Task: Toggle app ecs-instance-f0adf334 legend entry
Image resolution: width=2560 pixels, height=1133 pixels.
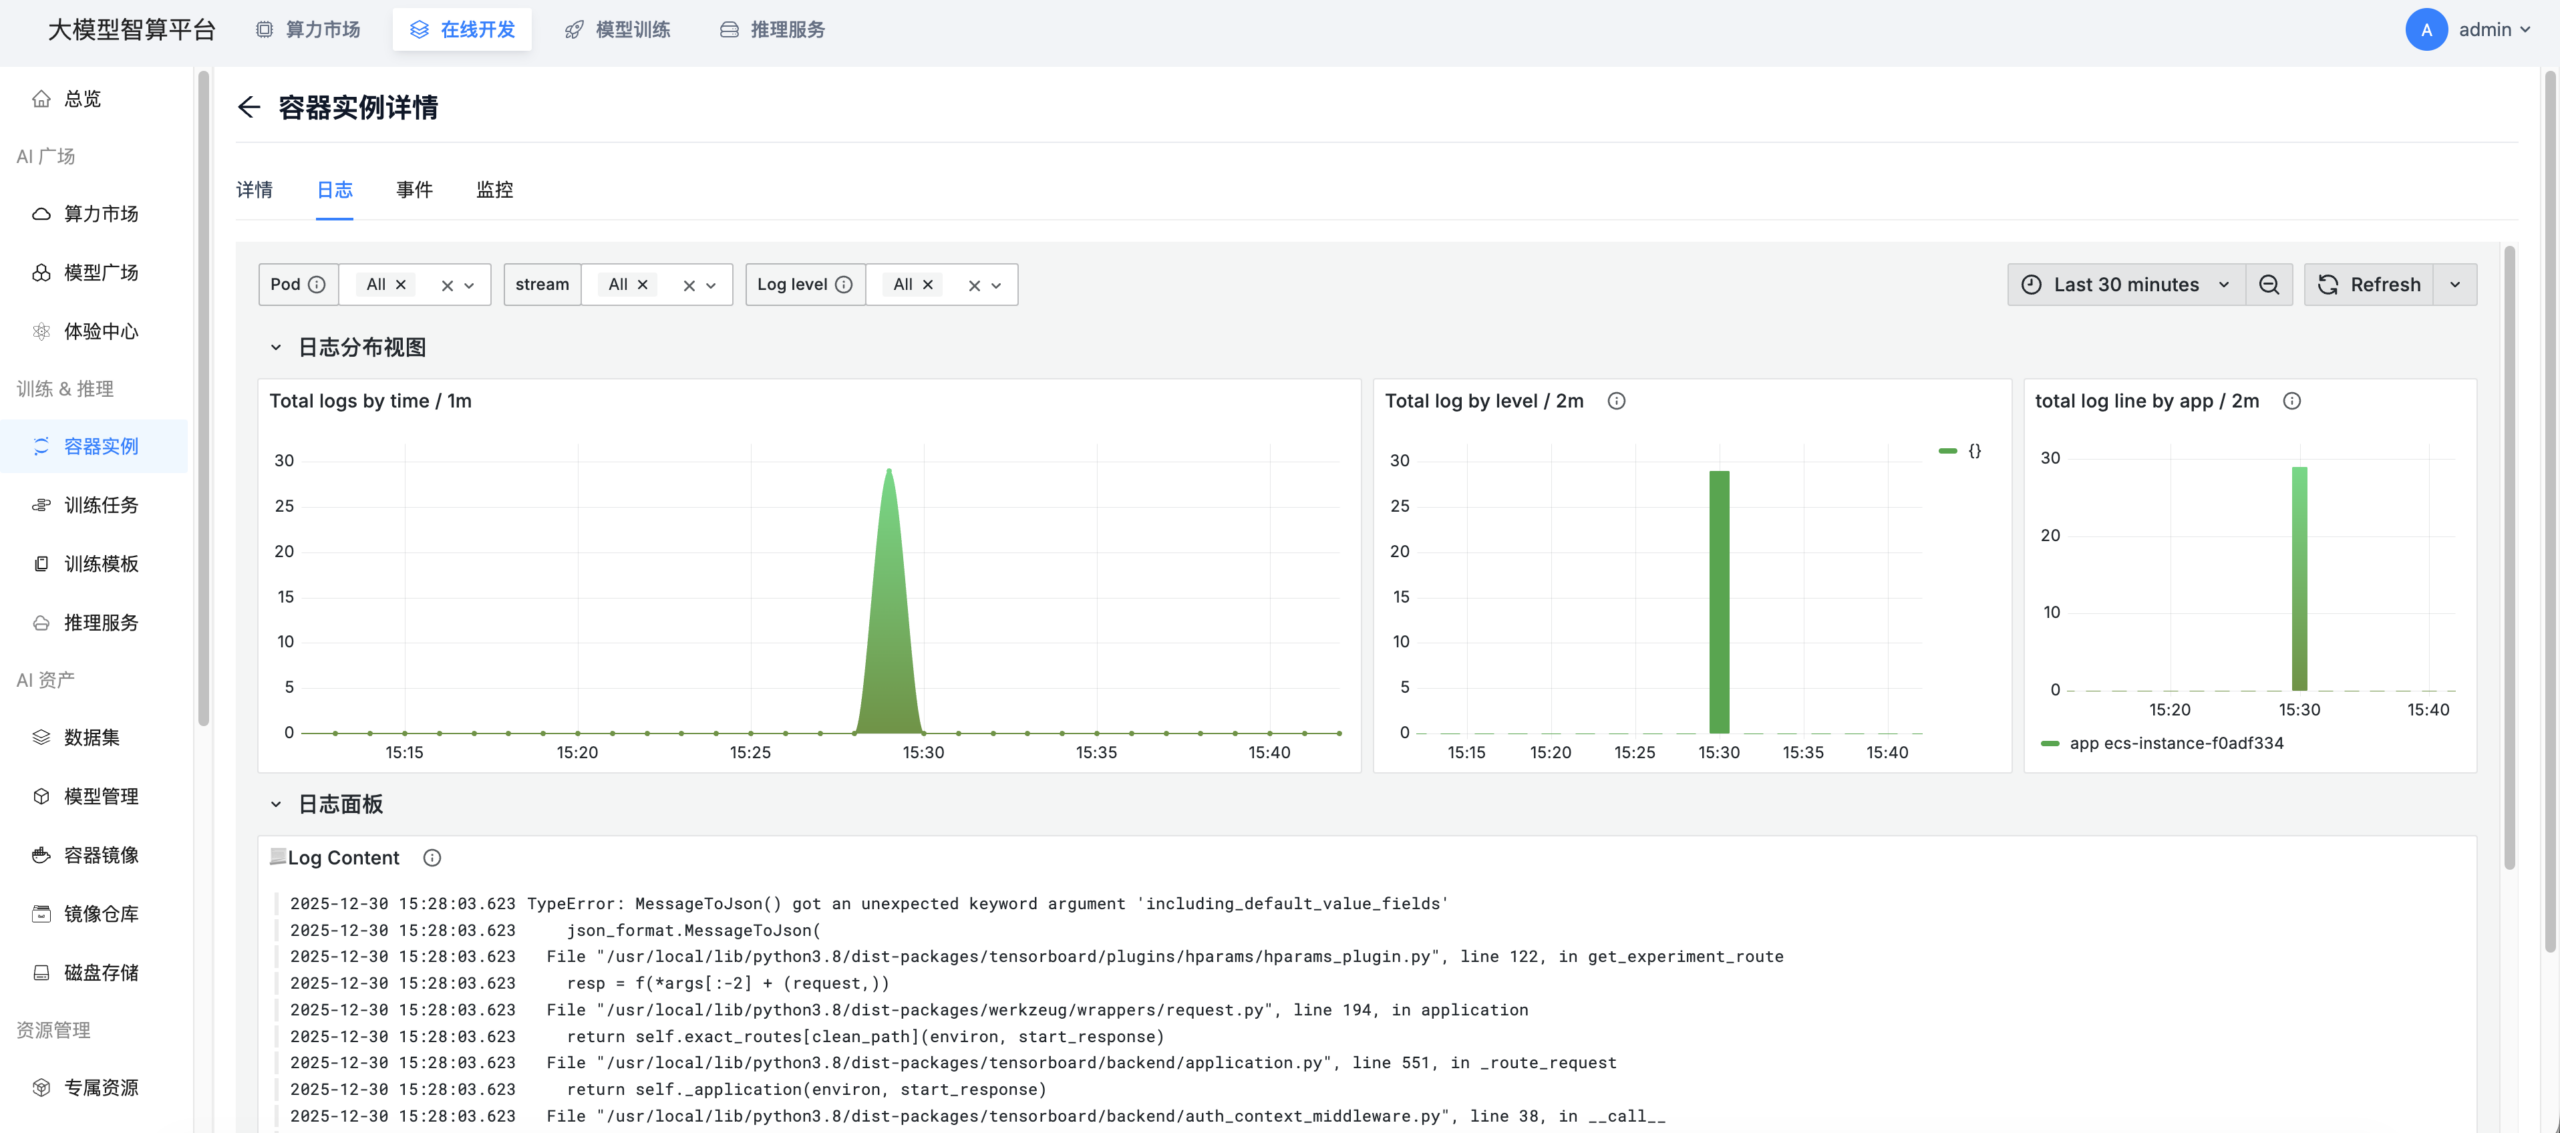Action: 2175,743
